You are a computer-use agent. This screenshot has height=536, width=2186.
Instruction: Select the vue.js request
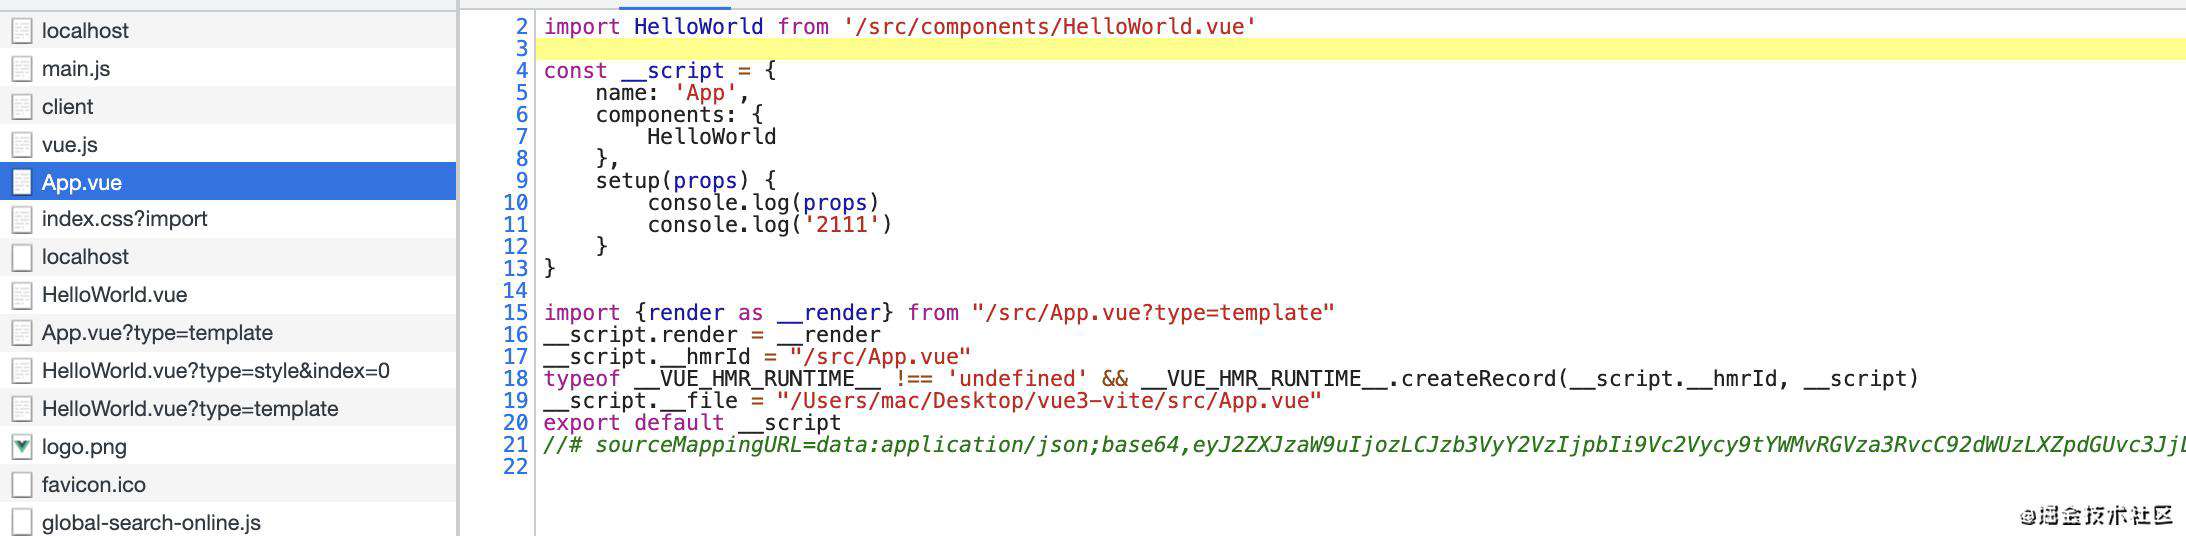point(228,144)
